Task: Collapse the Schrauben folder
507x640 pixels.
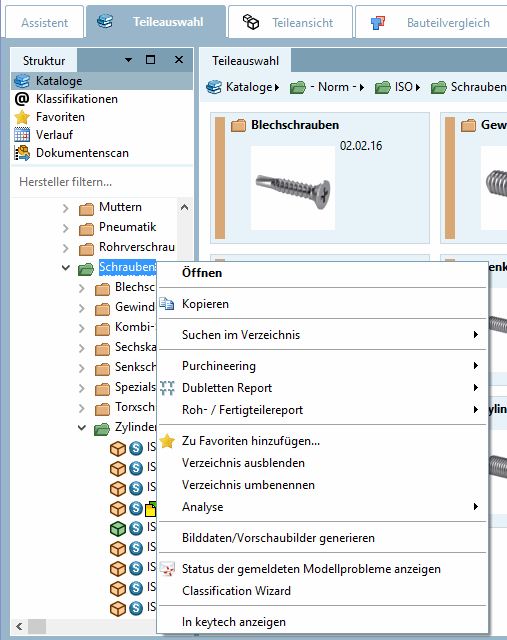Action: tap(65, 268)
